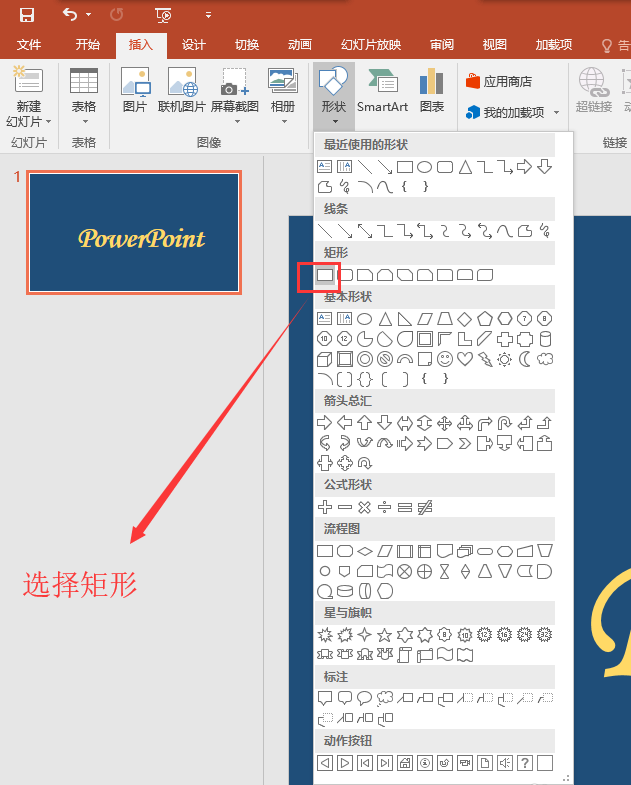
Task: Switch to the 幻灯片放映 tab
Action: coord(371,45)
